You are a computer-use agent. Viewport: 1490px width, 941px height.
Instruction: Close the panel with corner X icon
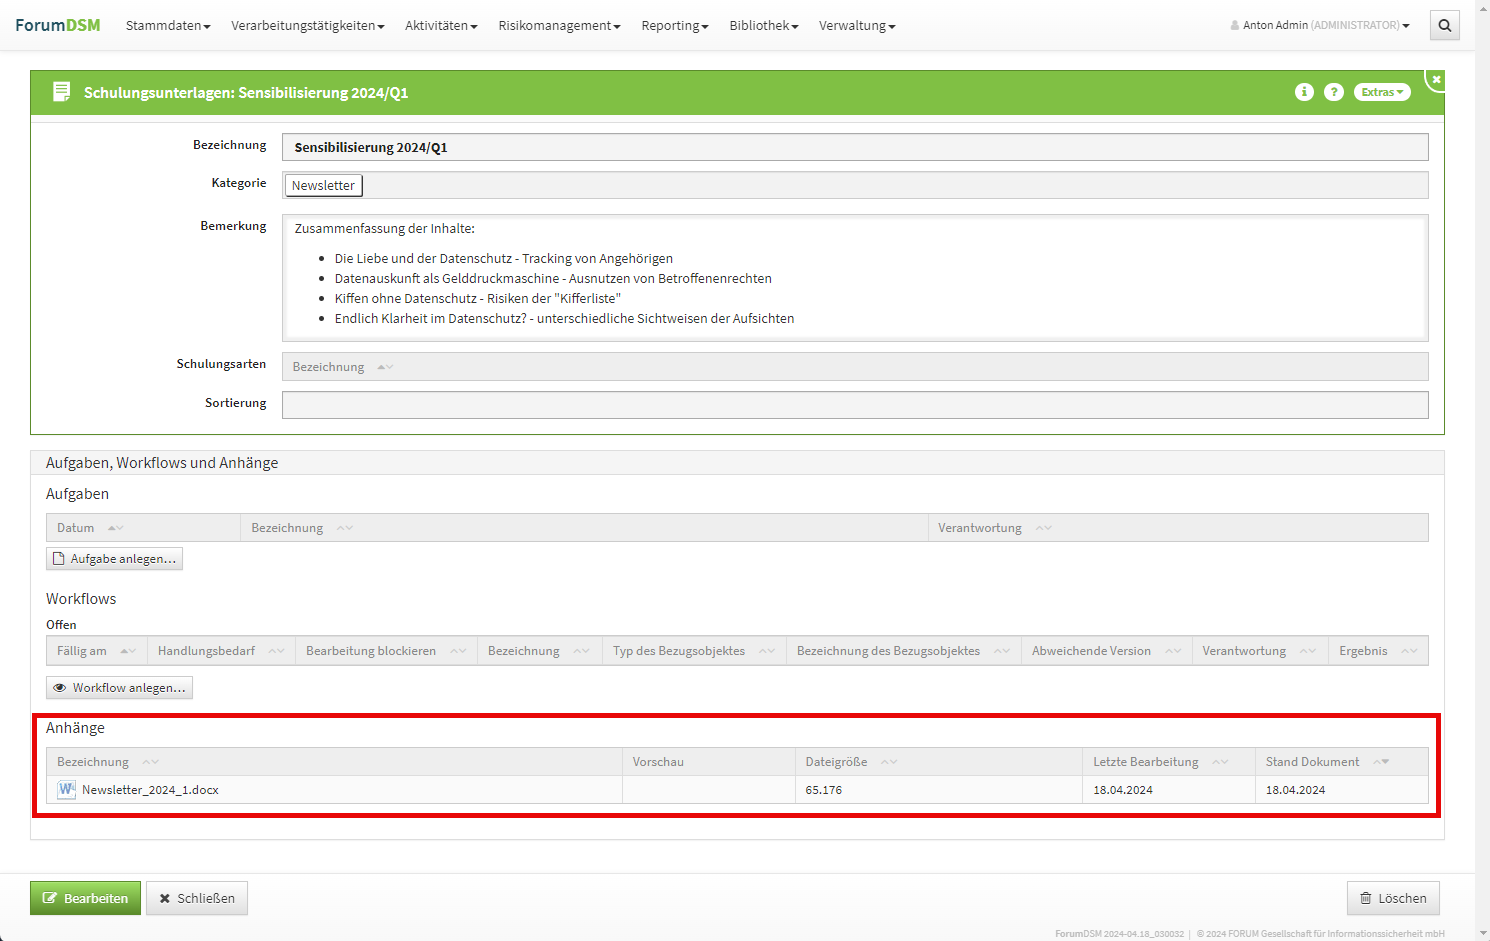click(1436, 79)
